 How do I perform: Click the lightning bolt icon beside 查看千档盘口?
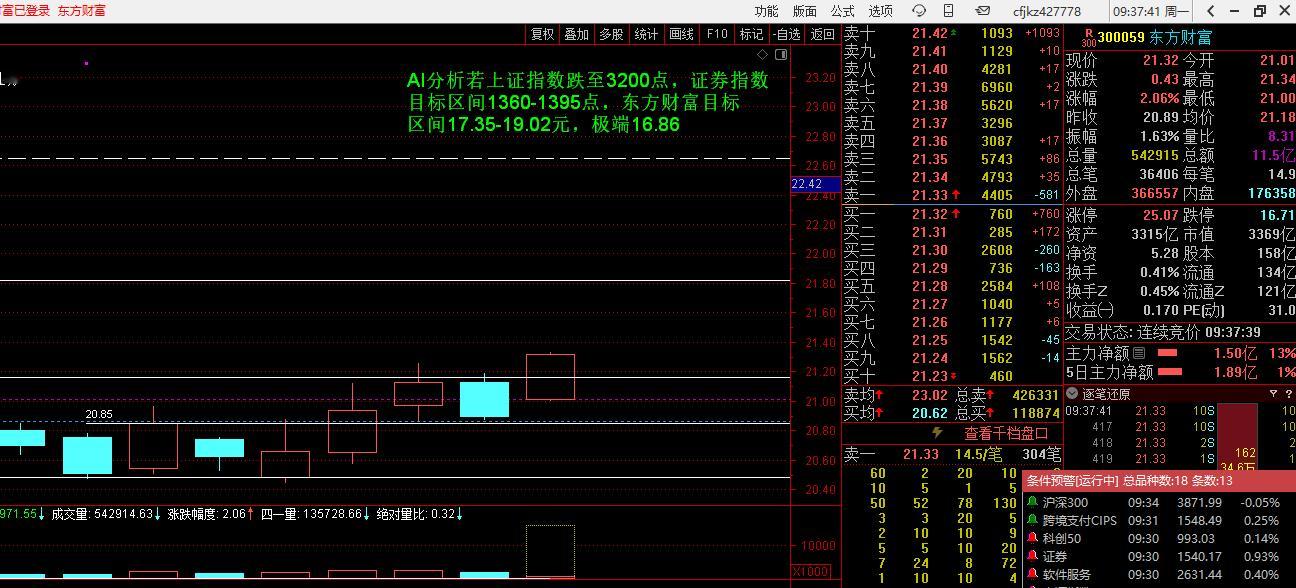point(937,433)
